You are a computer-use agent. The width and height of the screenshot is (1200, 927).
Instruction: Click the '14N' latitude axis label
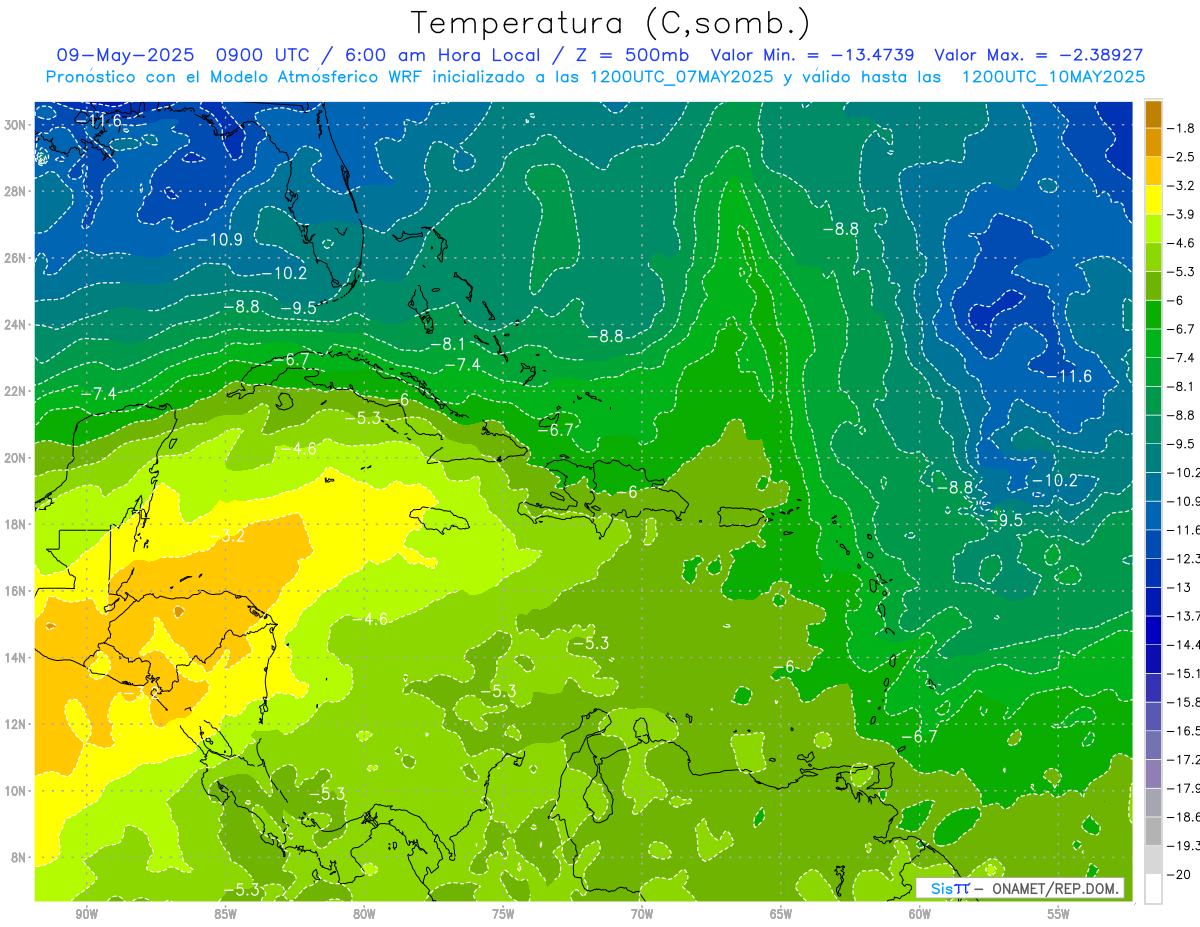coord(15,658)
